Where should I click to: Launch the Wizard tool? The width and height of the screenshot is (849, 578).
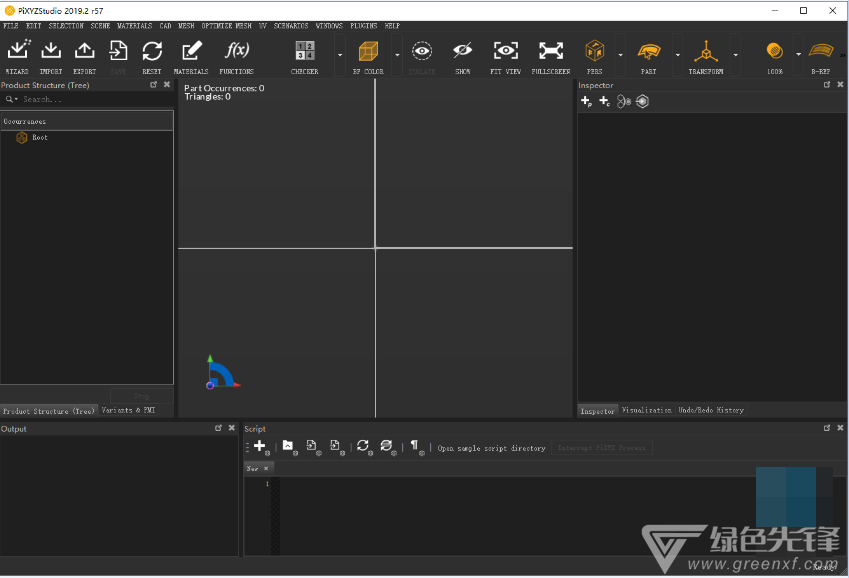click(19, 55)
